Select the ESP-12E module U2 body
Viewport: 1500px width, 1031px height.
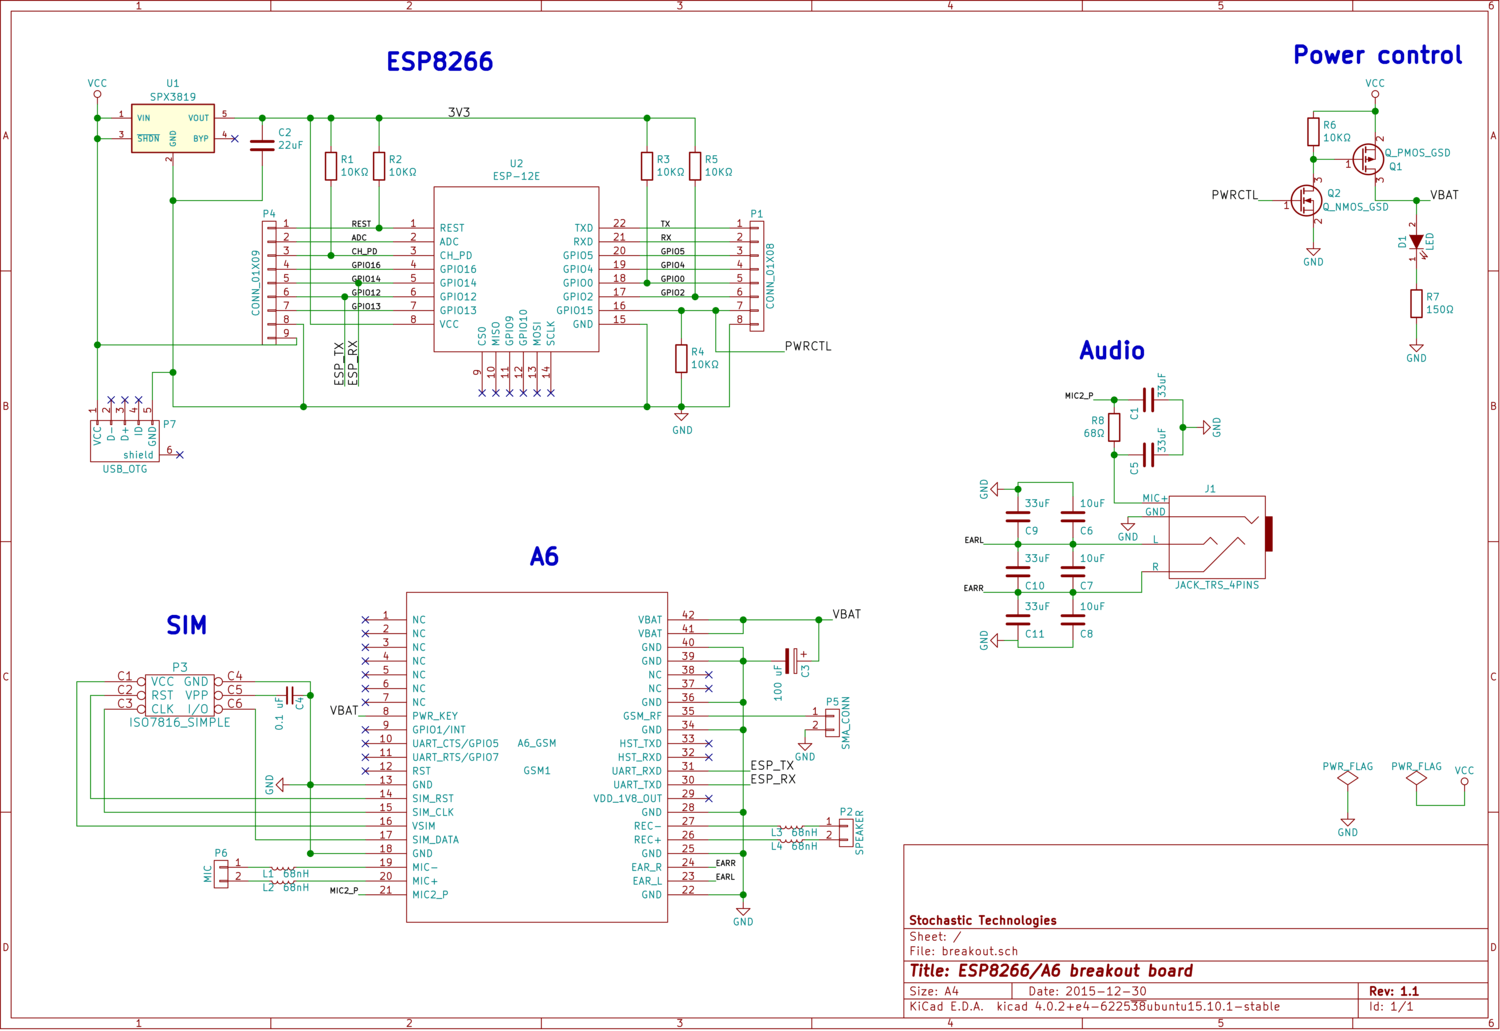[516, 270]
